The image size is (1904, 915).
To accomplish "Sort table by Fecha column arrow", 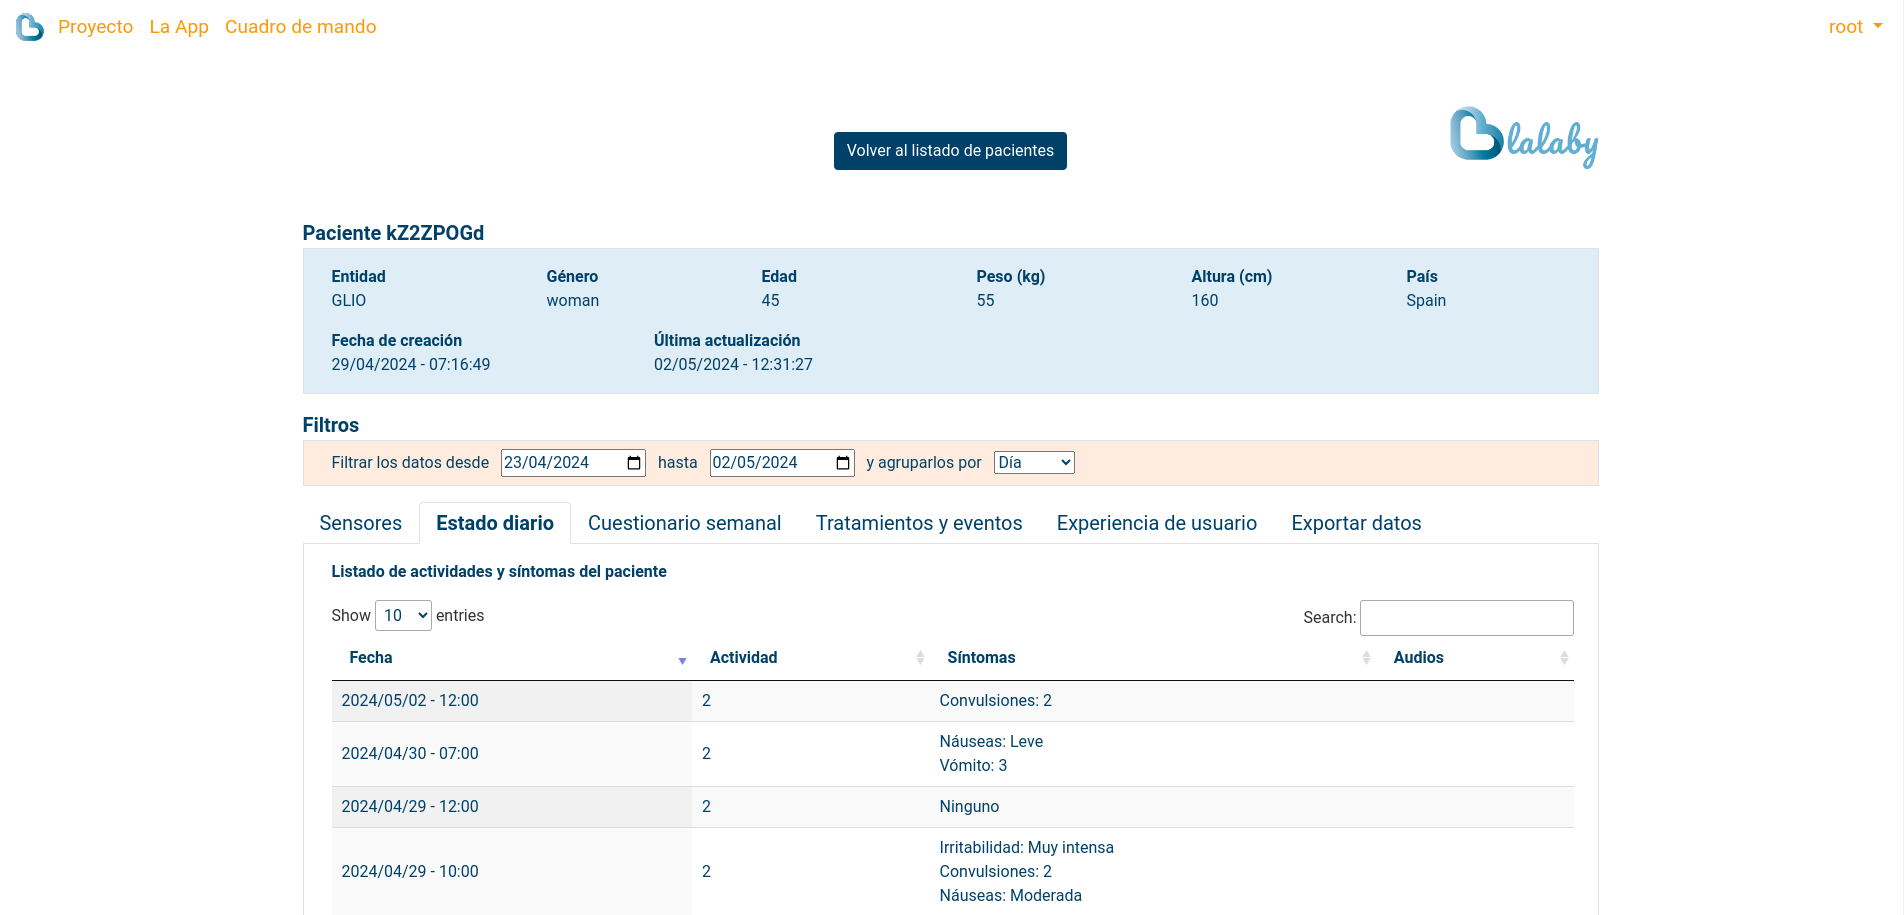I will coord(682,659).
